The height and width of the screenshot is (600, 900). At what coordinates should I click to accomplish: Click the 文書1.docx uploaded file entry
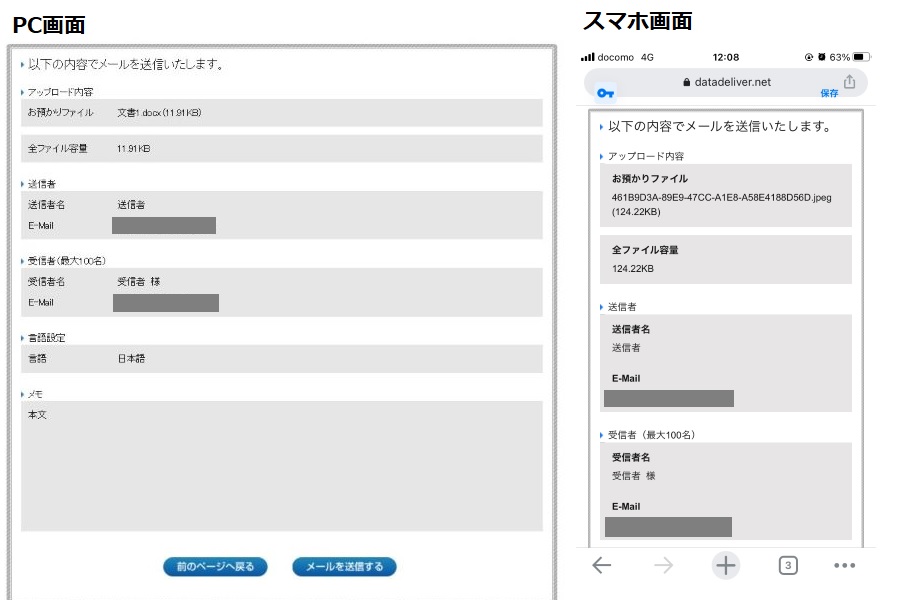(x=159, y=113)
